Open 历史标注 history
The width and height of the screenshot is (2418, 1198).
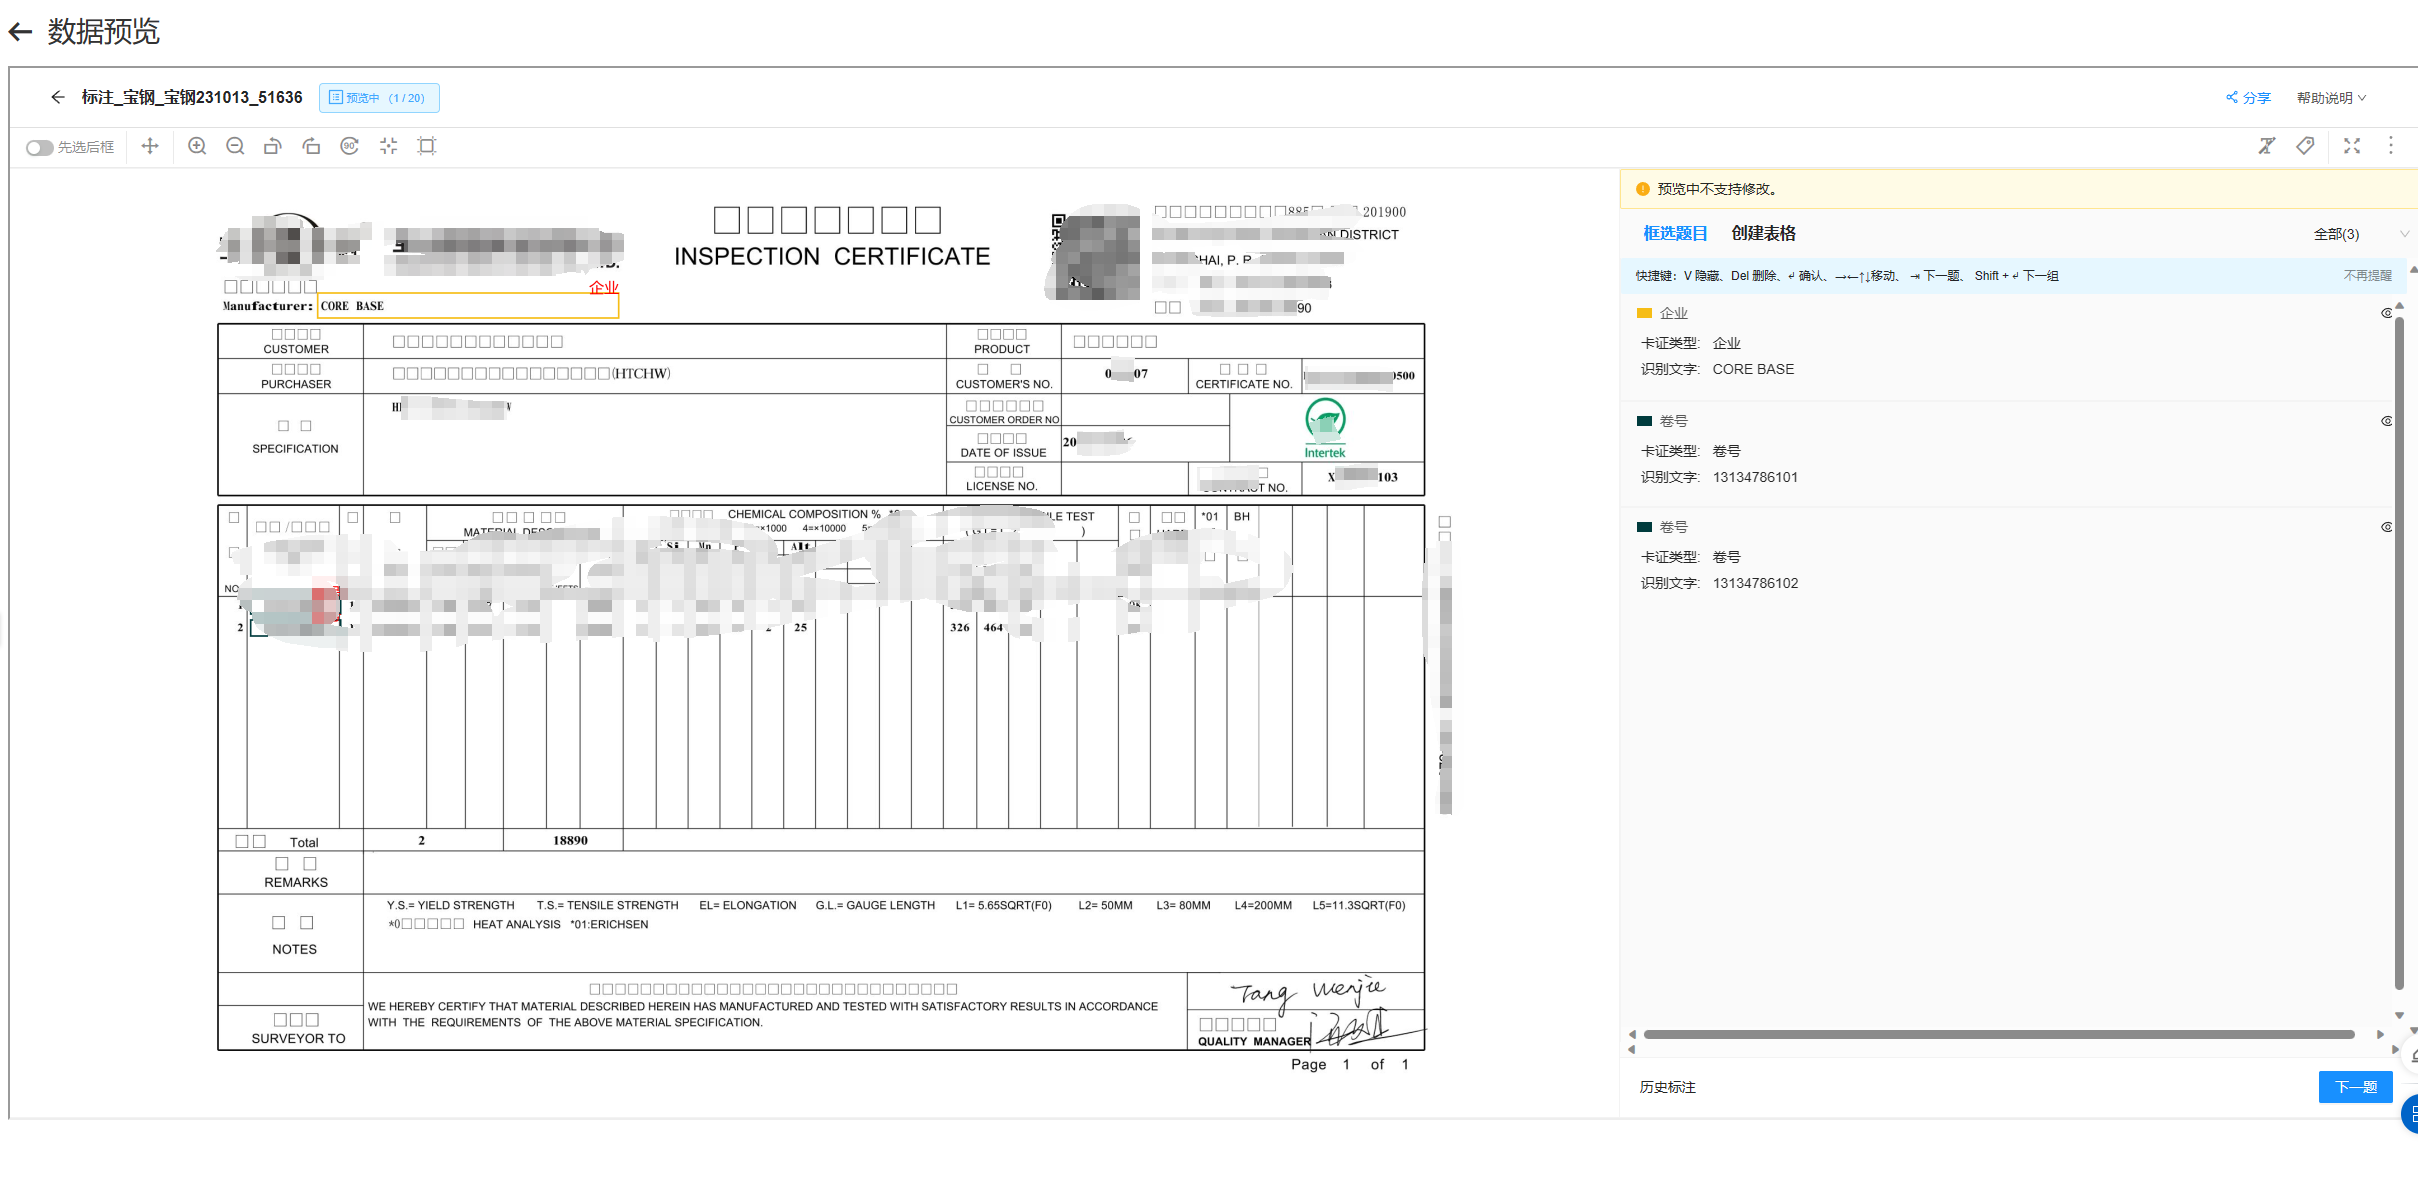[1667, 1087]
